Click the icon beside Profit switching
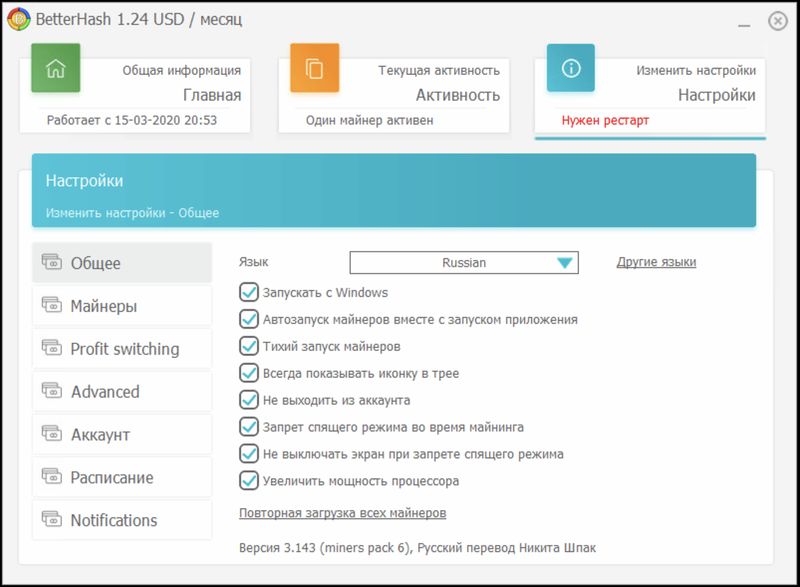Screen dimensions: 800x587 [x=52, y=348]
